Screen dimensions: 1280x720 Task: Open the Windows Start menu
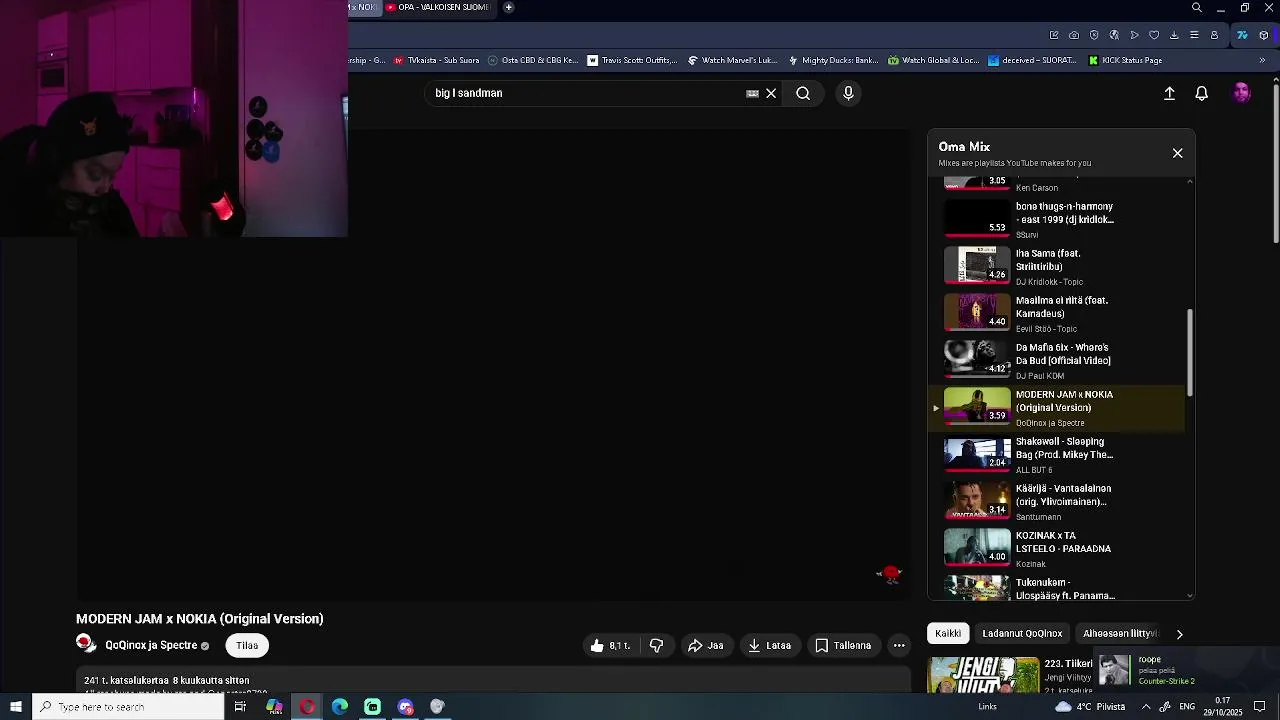coord(16,707)
